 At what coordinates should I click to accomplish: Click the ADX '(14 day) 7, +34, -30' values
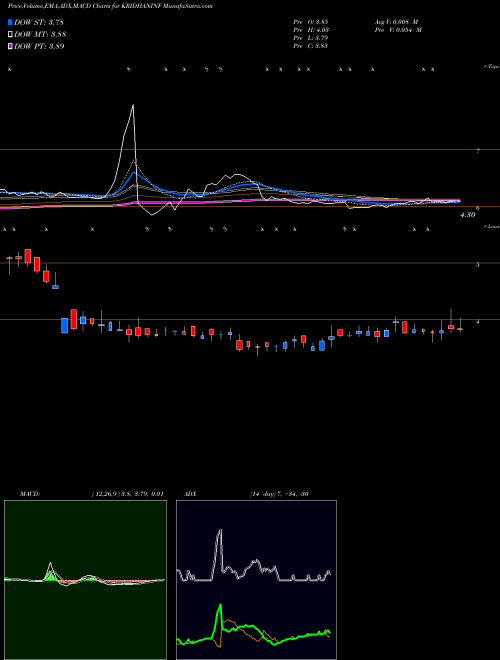279,494
